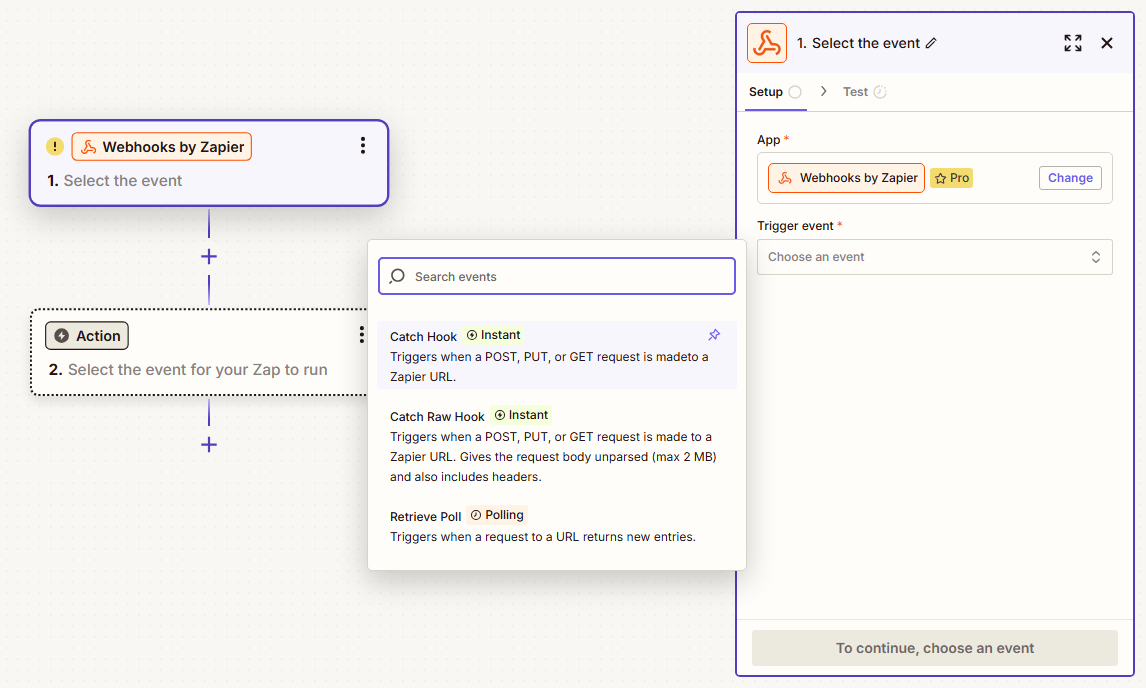Select the step 1 Select the event card
1146x688 pixels.
coord(209,163)
